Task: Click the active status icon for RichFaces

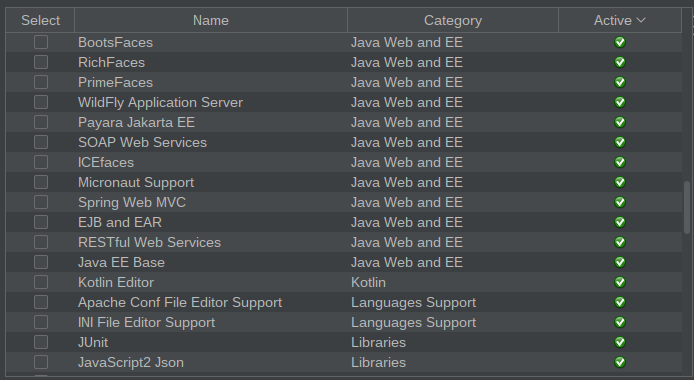Action: click(620, 62)
